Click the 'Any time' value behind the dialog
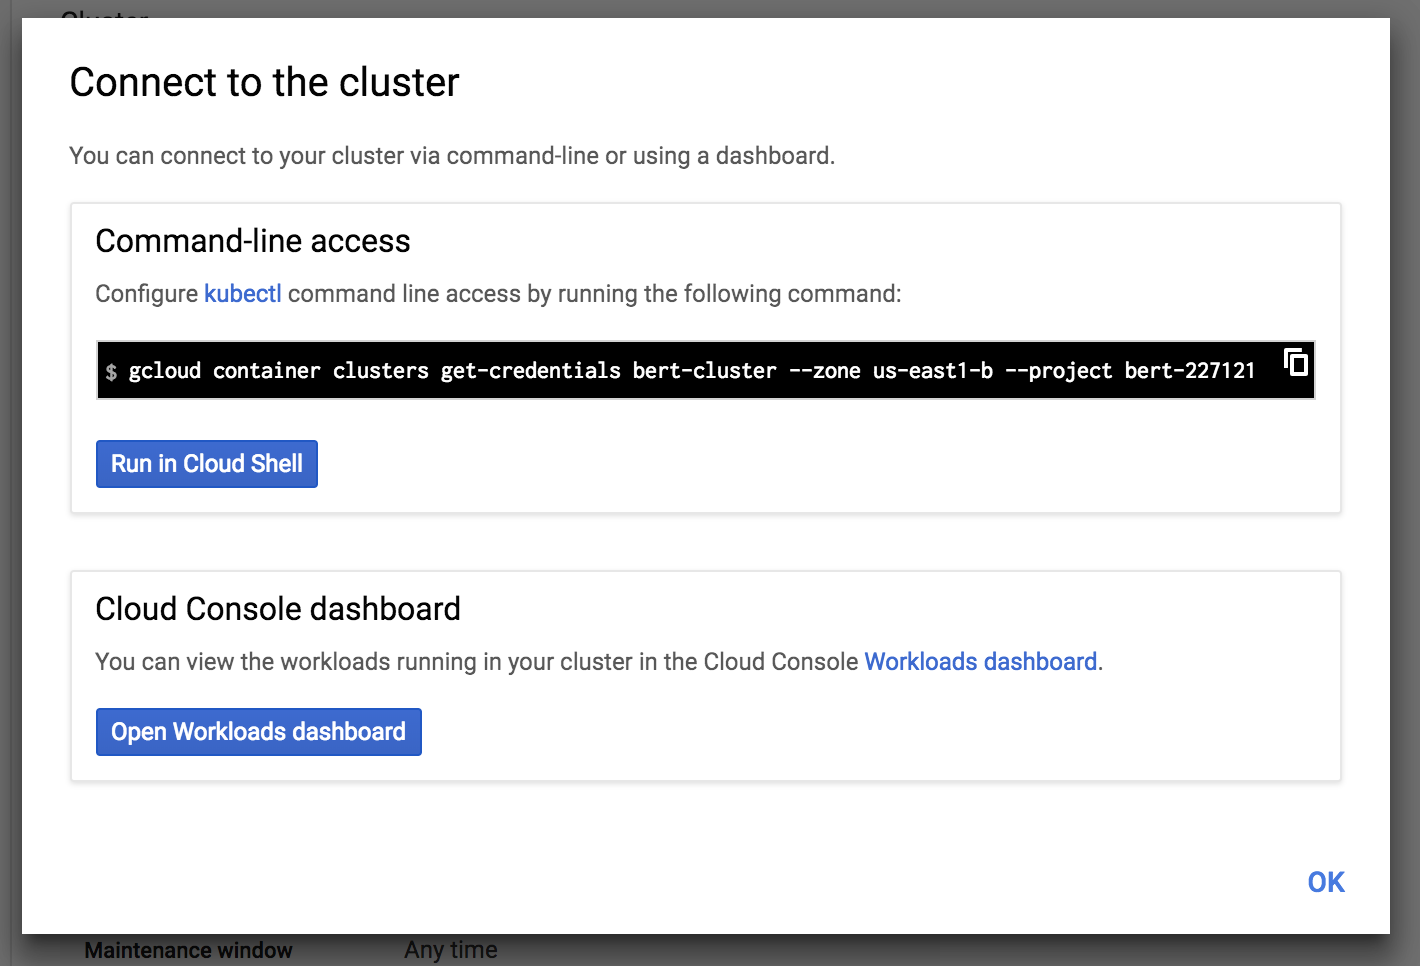The image size is (1420, 966). [x=450, y=950]
